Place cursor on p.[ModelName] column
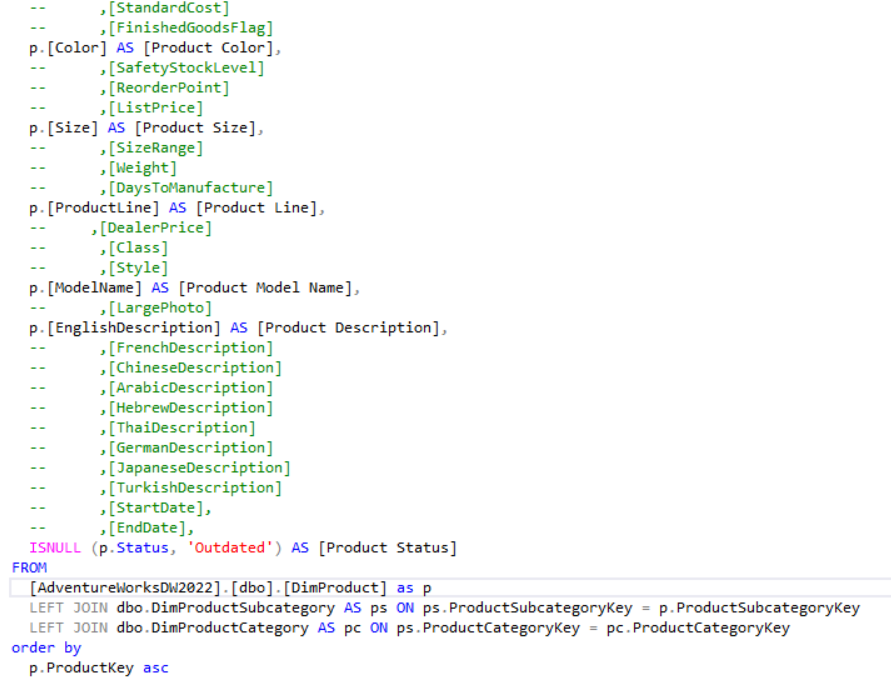891x691 pixels. [x=85, y=288]
